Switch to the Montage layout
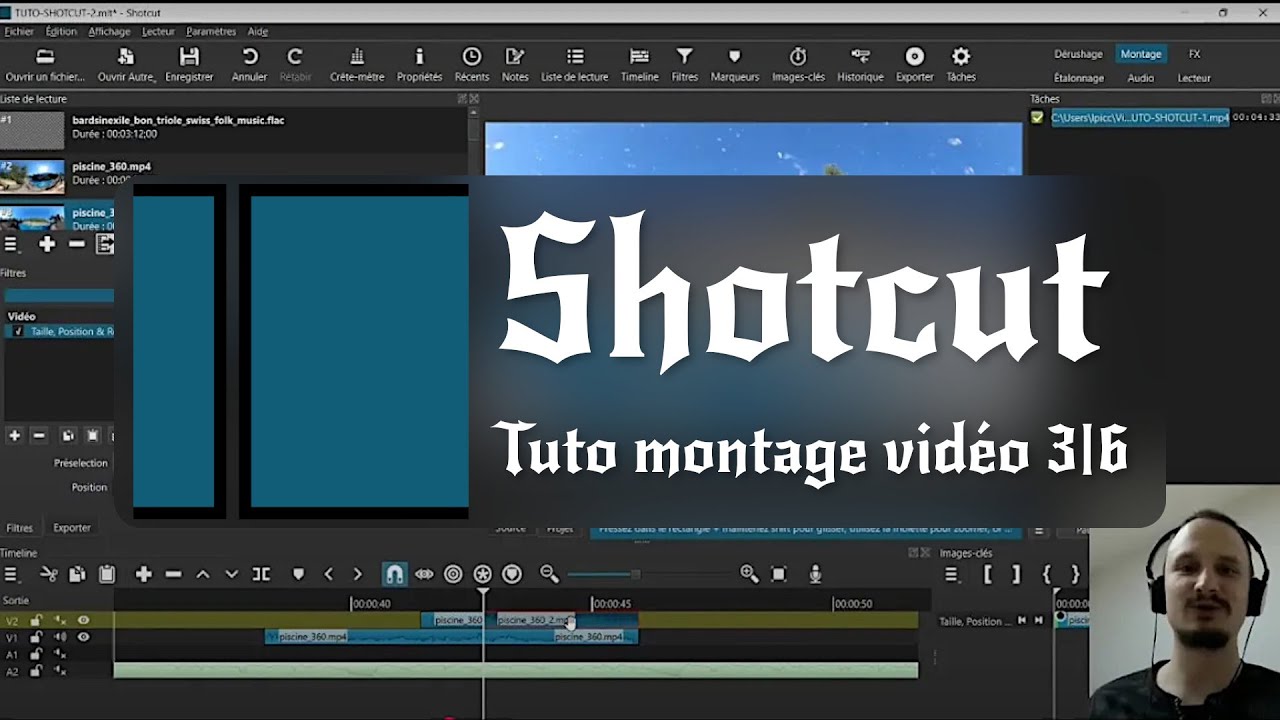 [1140, 54]
